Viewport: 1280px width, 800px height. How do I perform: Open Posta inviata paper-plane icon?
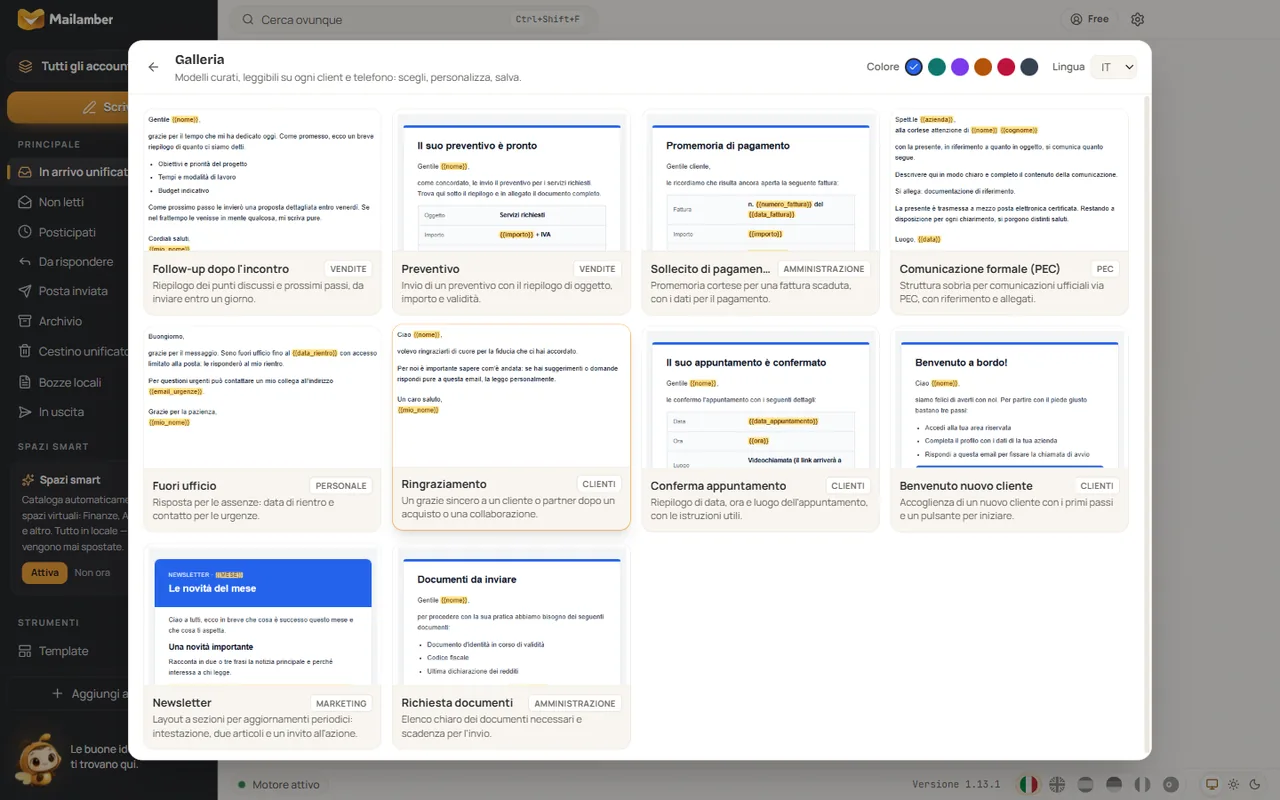tap(25, 291)
